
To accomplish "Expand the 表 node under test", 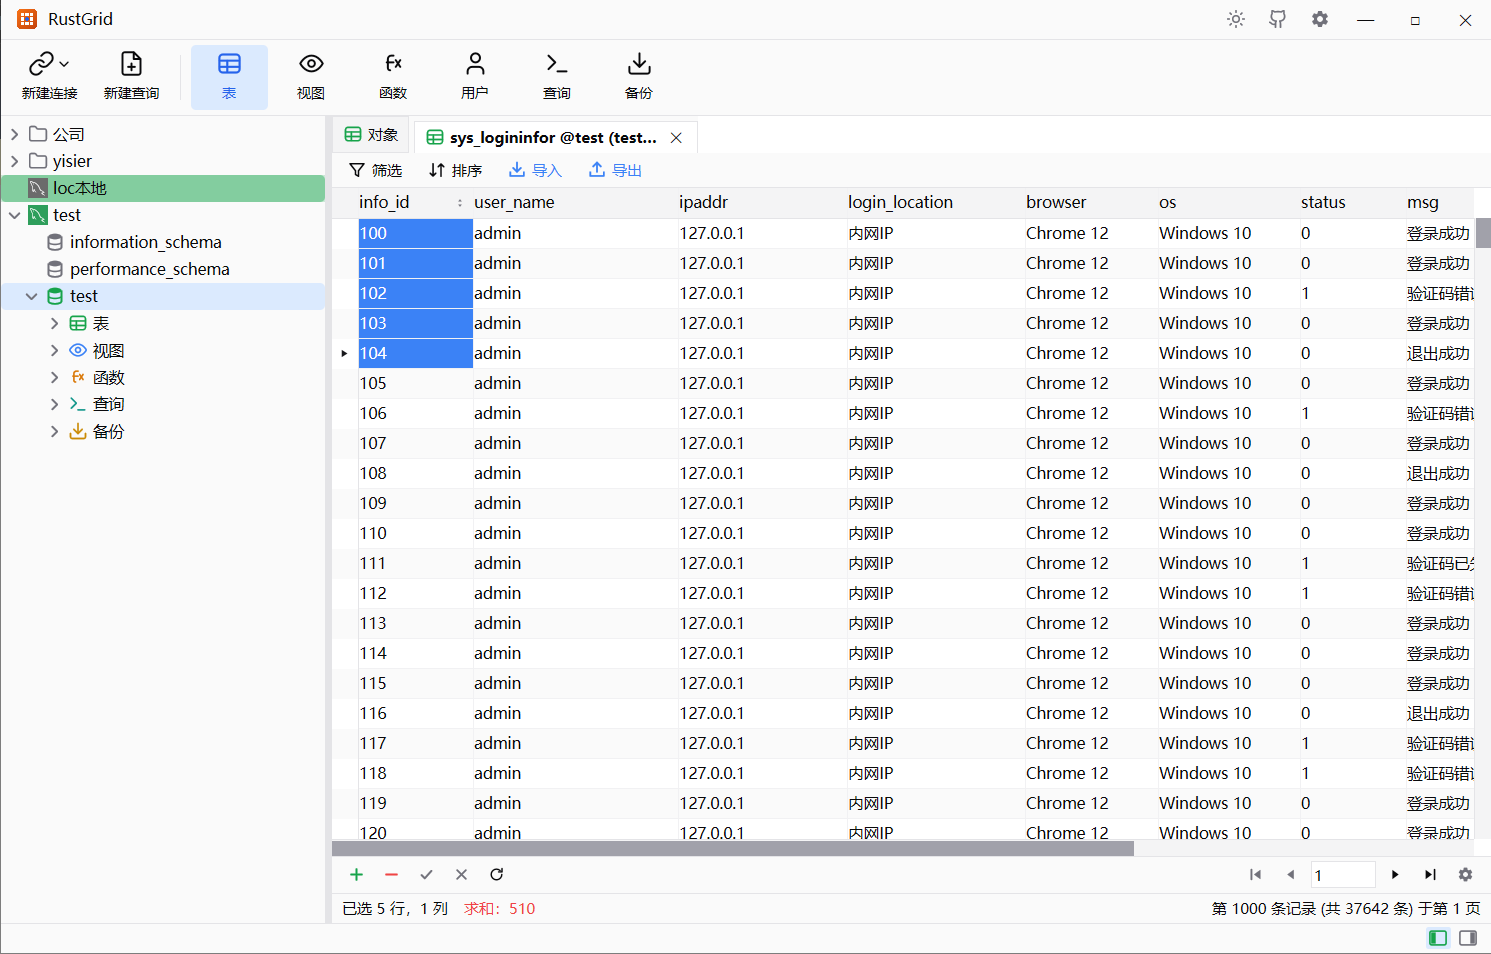I will coord(54,323).
